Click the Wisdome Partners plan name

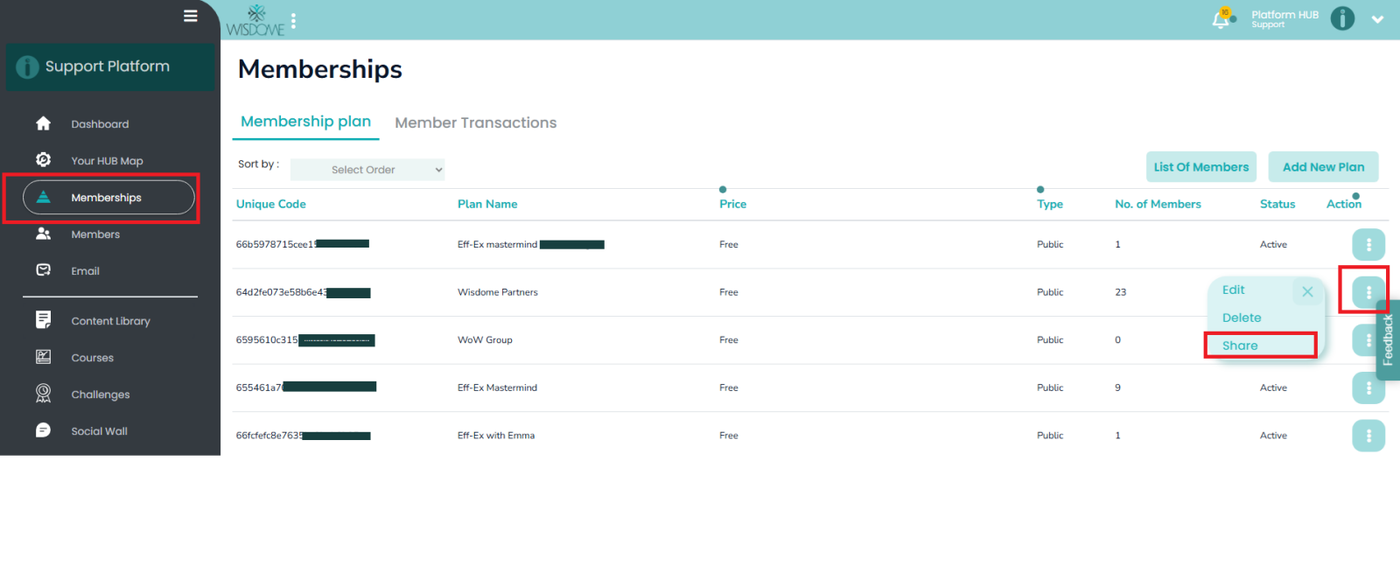point(497,292)
